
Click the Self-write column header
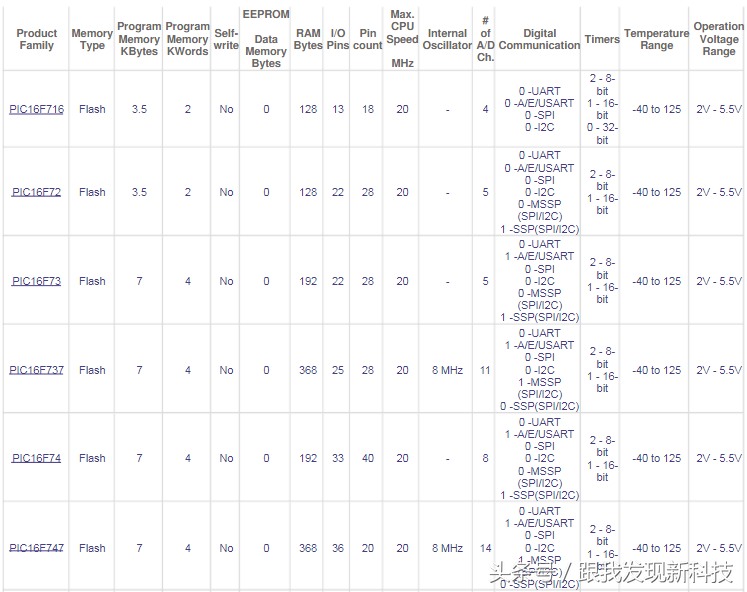(226, 40)
